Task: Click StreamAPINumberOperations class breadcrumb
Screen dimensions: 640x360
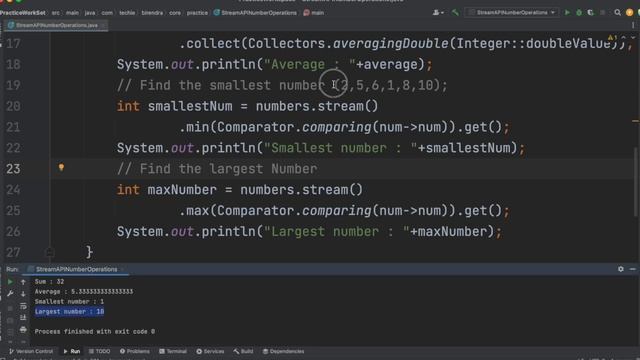Action: tap(255, 13)
